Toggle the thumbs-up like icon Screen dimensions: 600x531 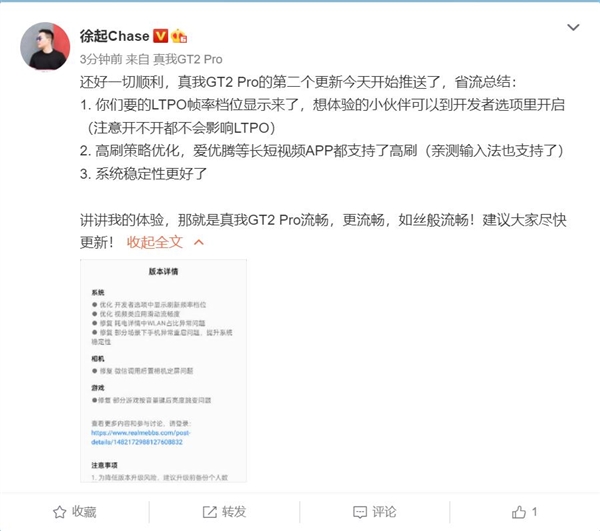click(518, 512)
